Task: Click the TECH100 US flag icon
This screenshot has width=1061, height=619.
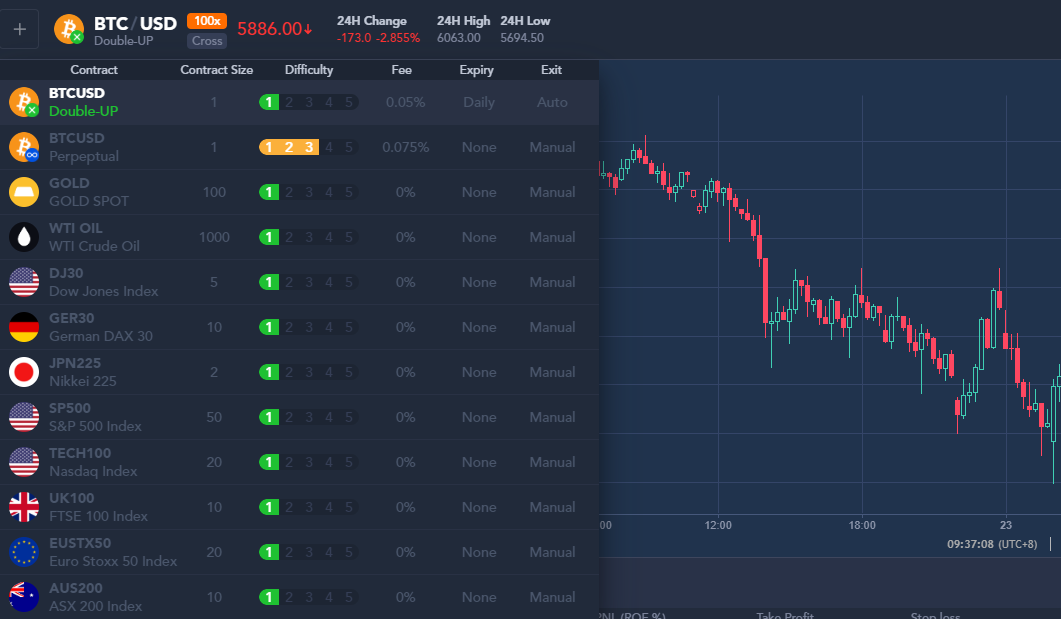Action: coord(24,462)
